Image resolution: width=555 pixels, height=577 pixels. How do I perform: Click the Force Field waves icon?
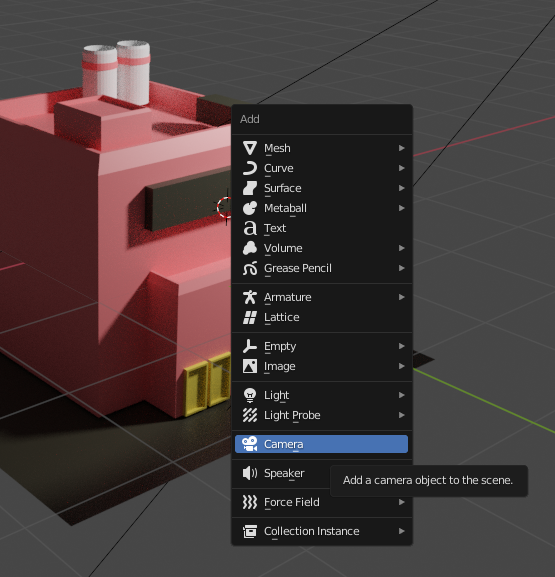pyautogui.click(x=250, y=502)
